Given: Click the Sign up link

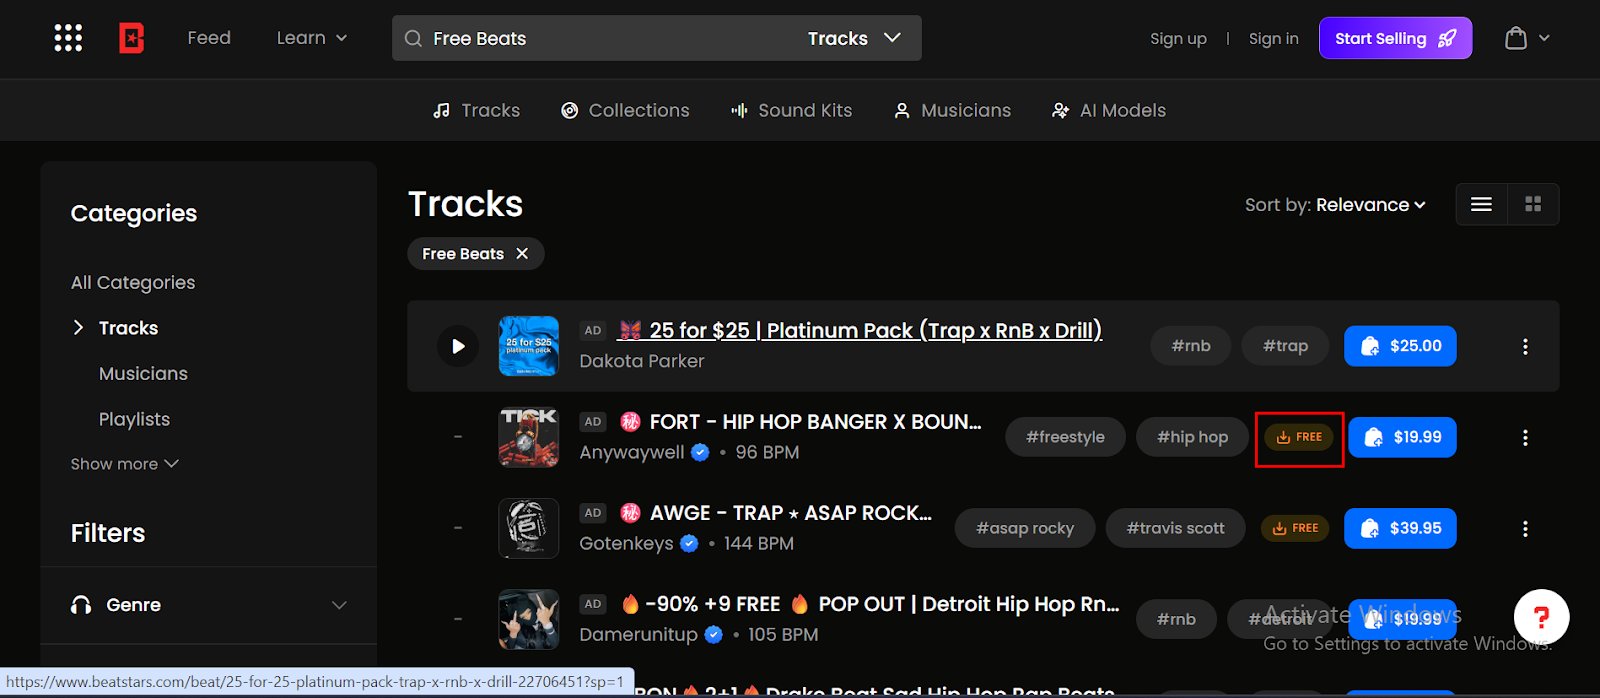Looking at the screenshot, I should tap(1178, 39).
